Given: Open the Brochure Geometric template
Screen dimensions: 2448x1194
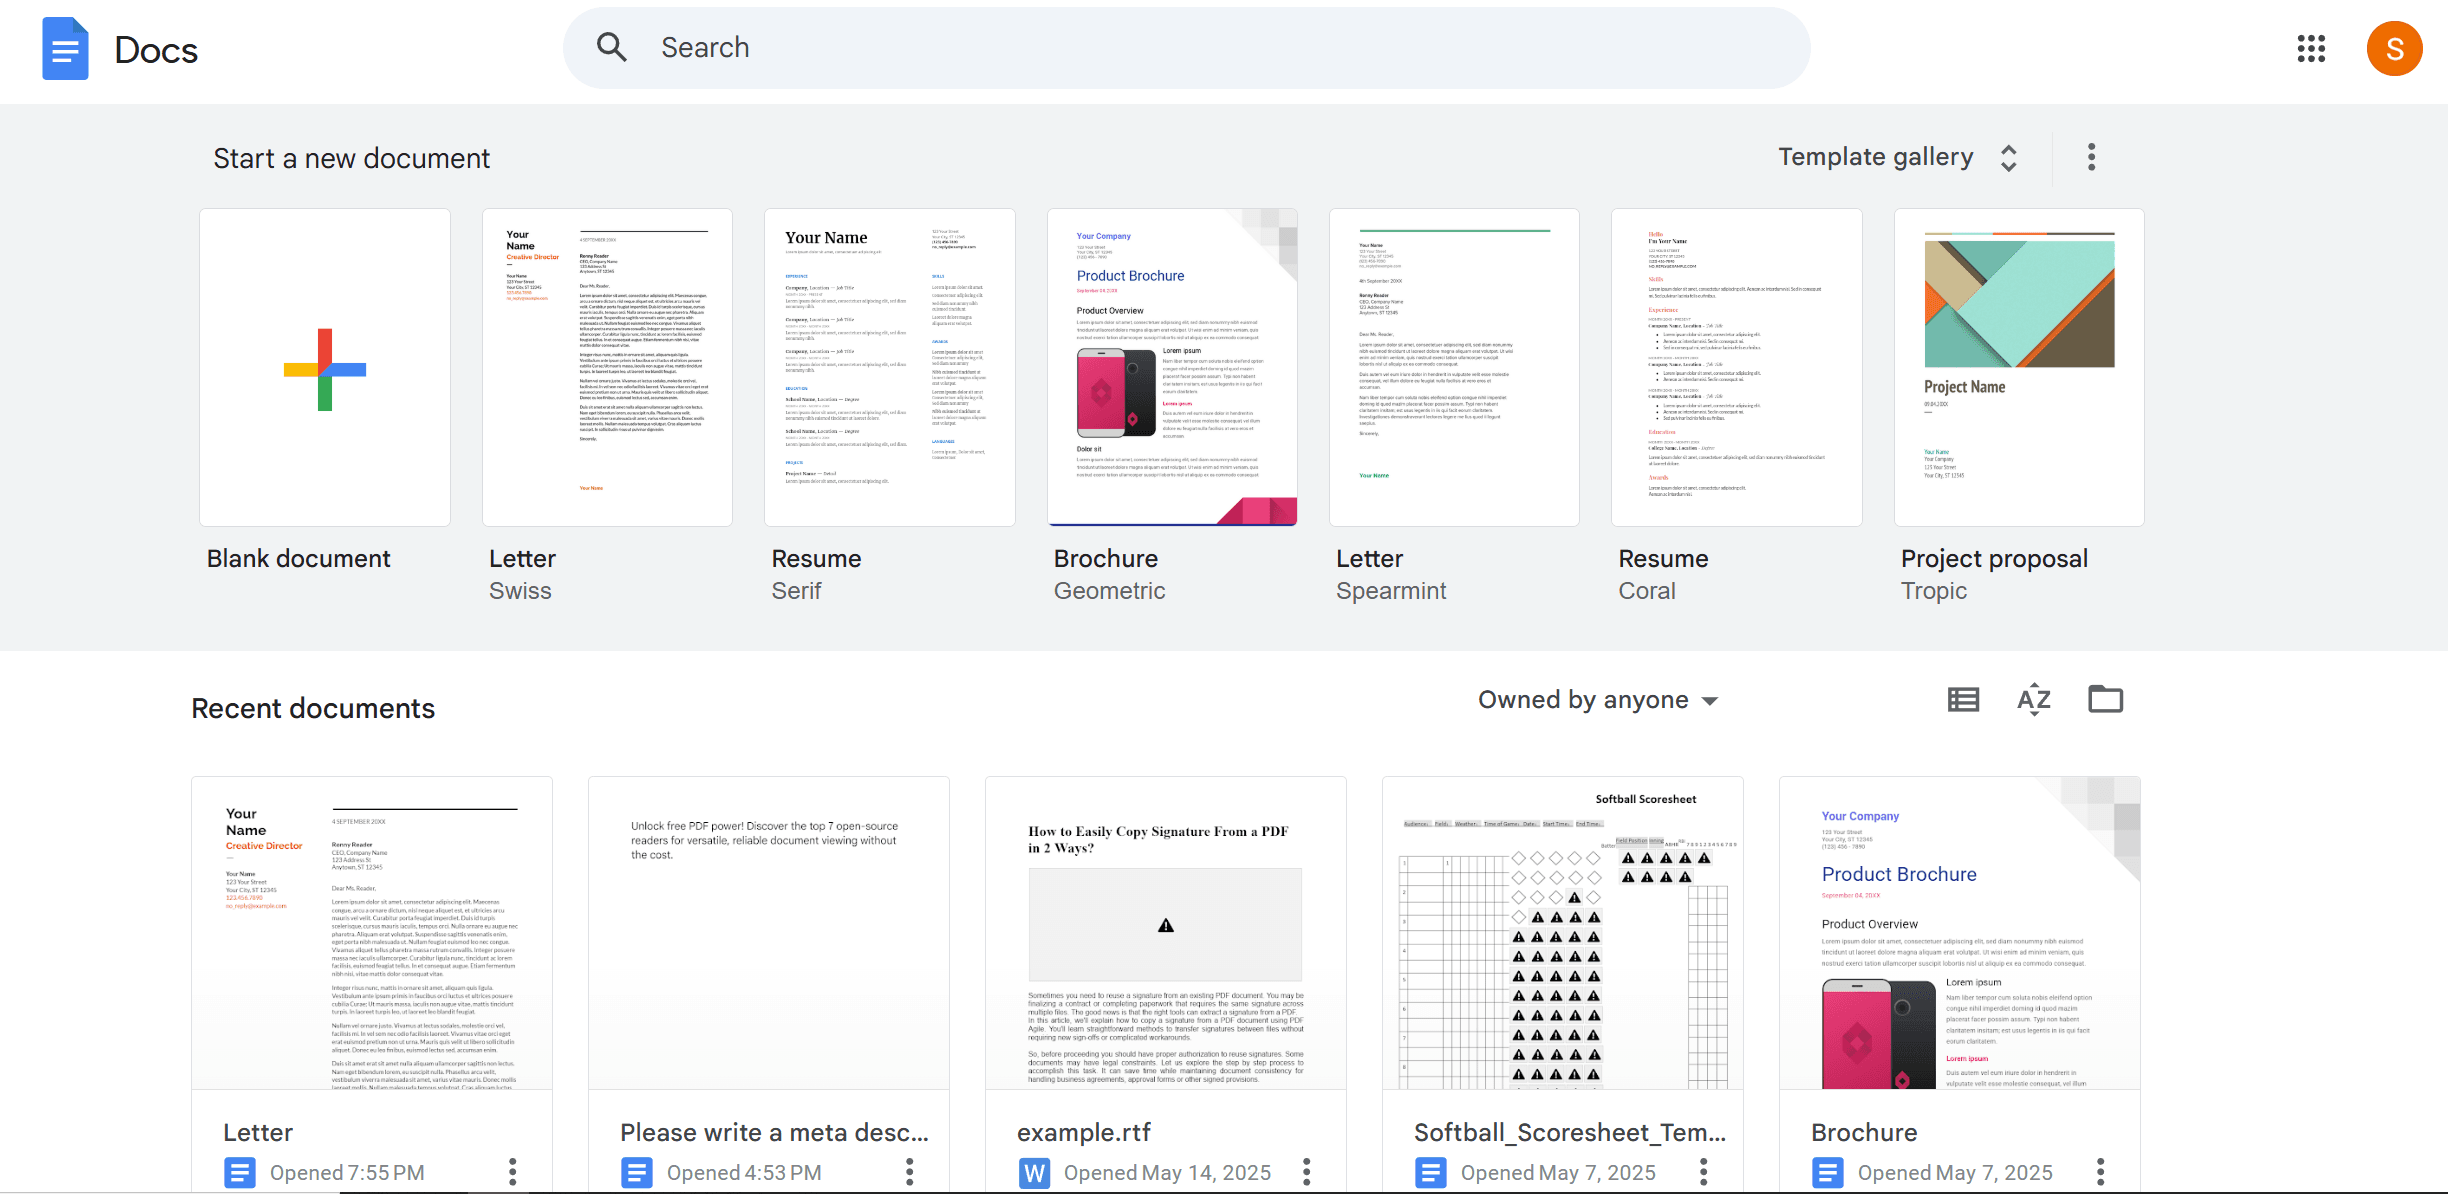Looking at the screenshot, I should pyautogui.click(x=1172, y=367).
